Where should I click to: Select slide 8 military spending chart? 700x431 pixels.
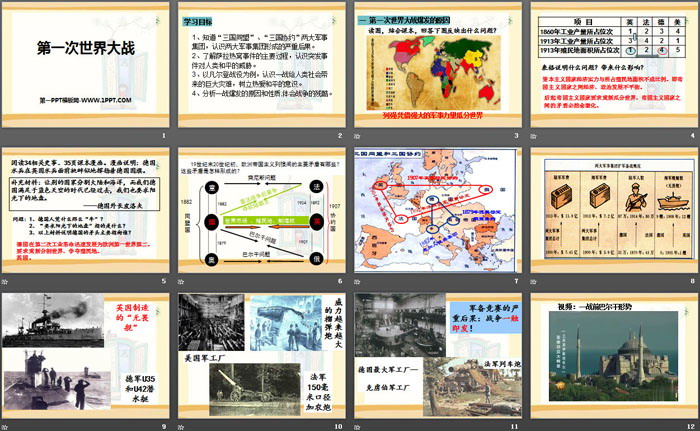[614, 210]
